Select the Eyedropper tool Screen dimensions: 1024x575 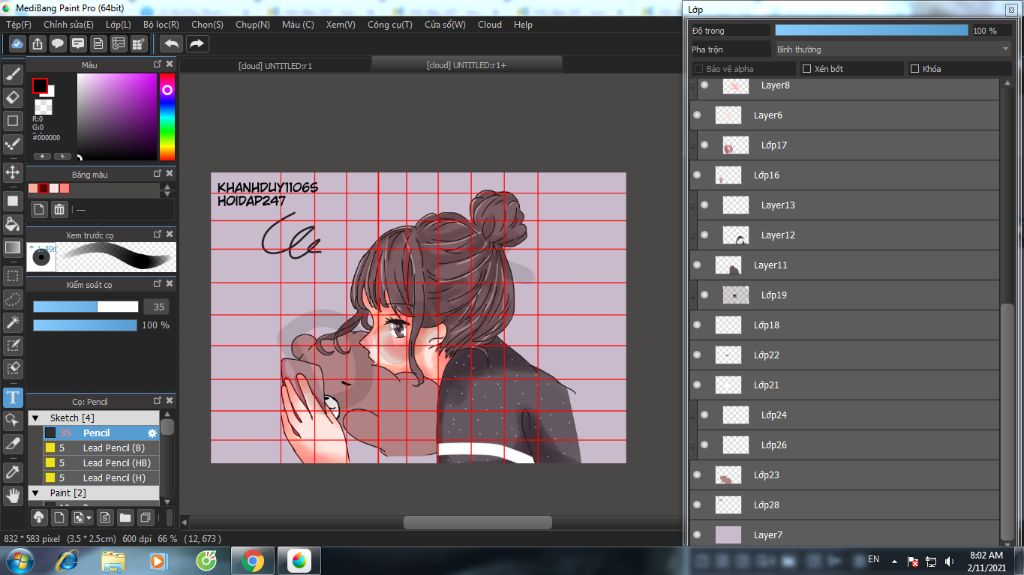pyautogui.click(x=12, y=472)
